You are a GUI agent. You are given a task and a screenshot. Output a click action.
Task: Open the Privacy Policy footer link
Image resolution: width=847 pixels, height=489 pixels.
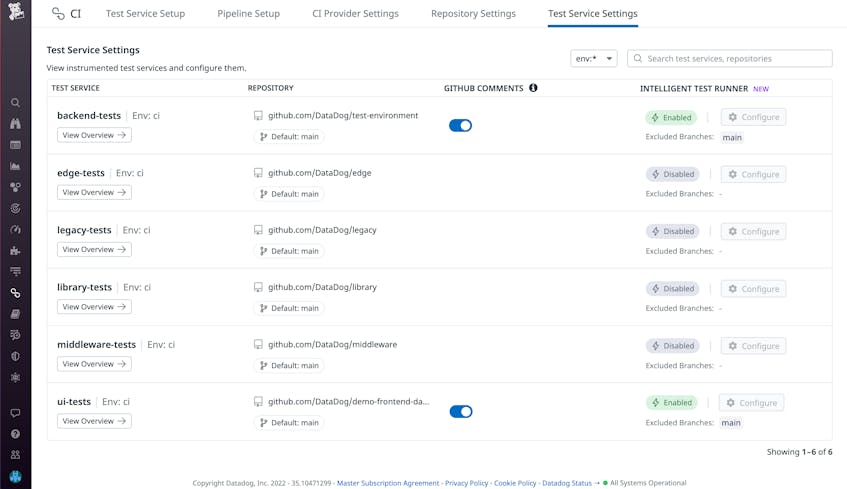466,483
